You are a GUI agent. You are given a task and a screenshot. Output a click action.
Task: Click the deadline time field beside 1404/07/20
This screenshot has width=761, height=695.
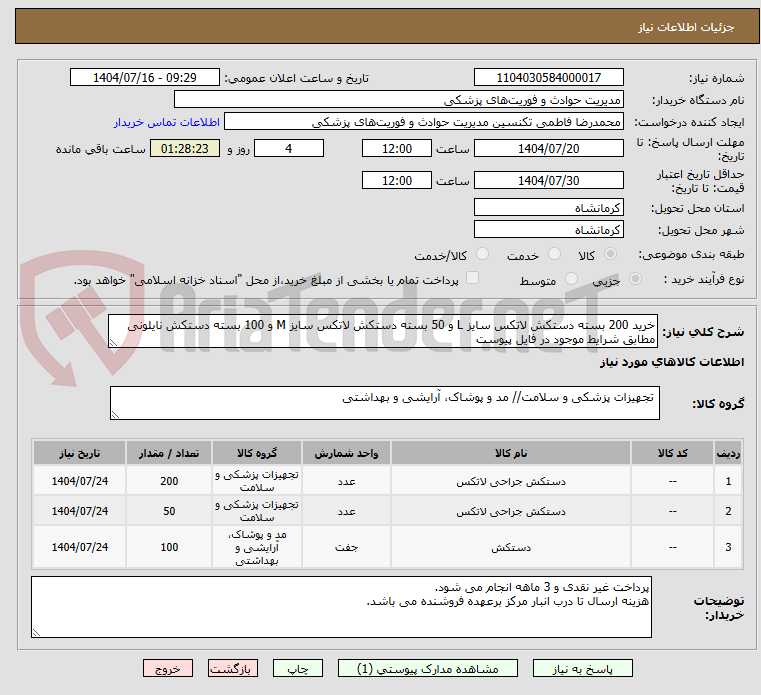(397, 148)
